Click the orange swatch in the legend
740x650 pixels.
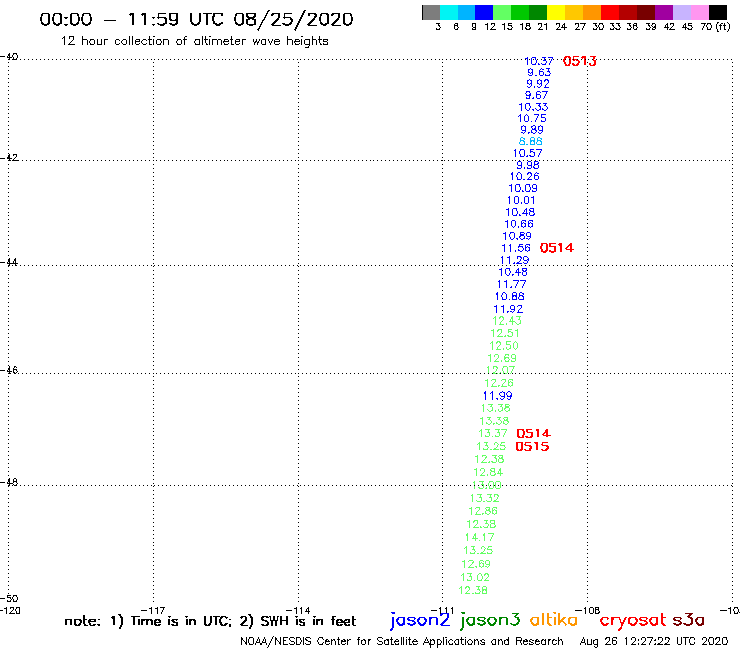click(592, 12)
